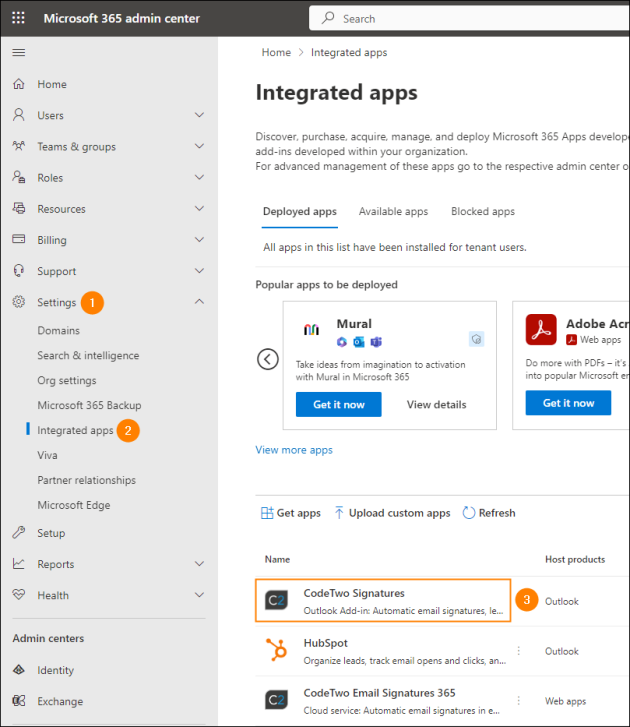Open CodeTwo Email Signatures 365 more options
The width and height of the screenshot is (630, 727).
pos(519,701)
